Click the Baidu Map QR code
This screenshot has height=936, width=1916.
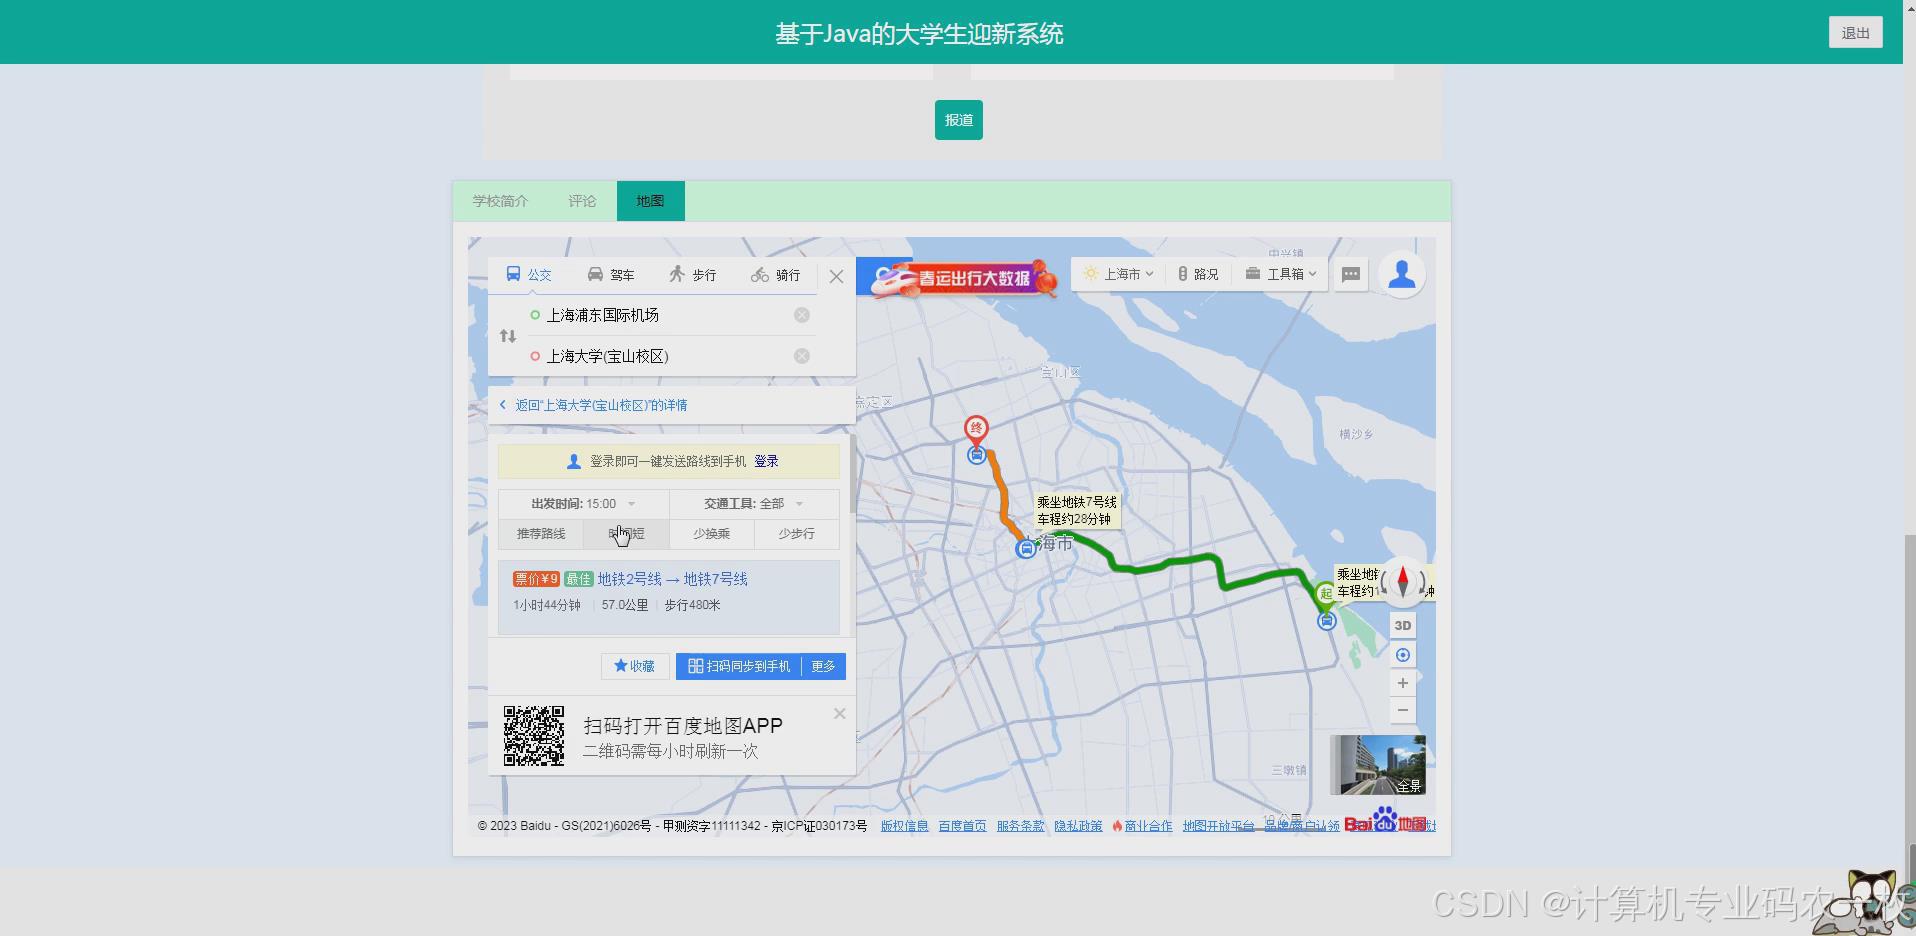coord(534,736)
